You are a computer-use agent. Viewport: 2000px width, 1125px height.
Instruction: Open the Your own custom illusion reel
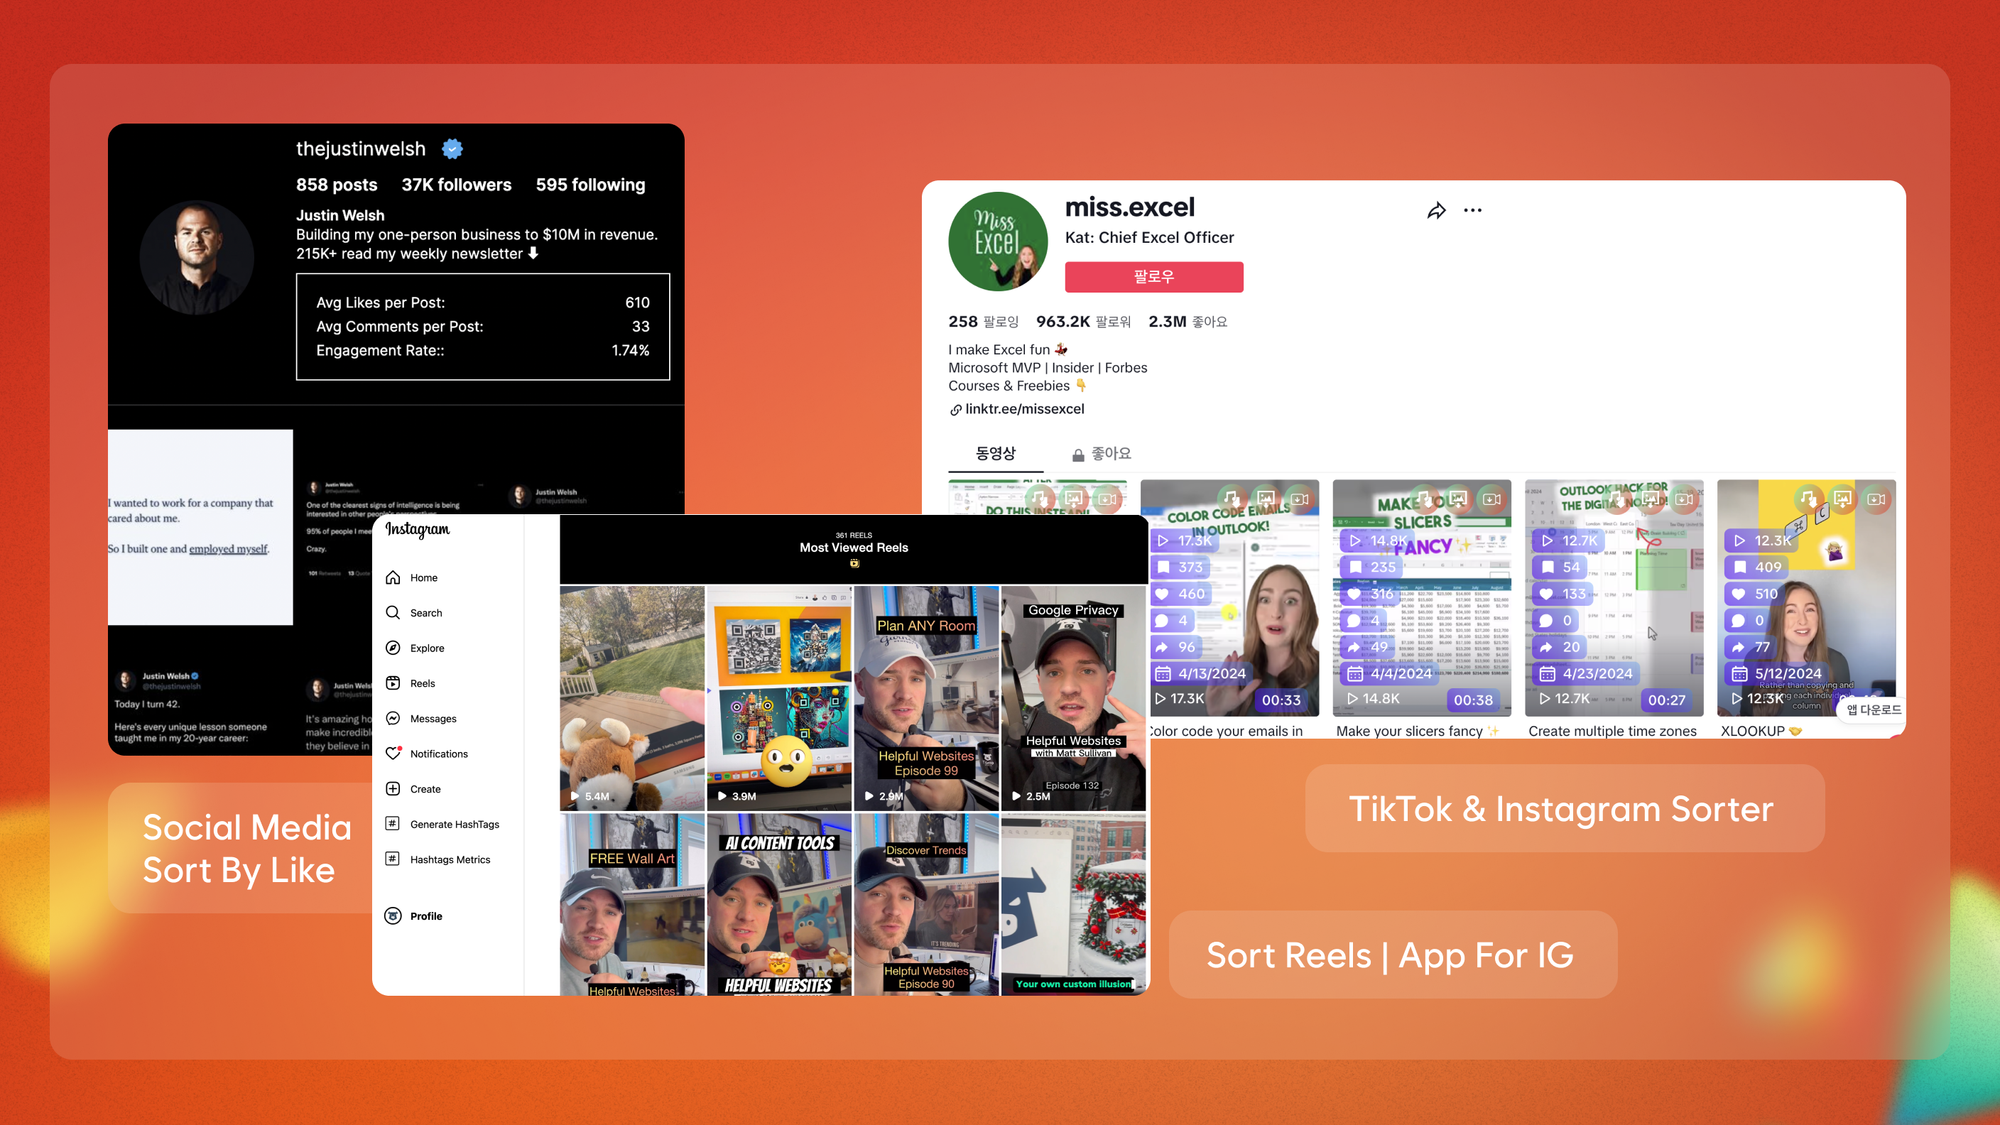pos(1073,904)
